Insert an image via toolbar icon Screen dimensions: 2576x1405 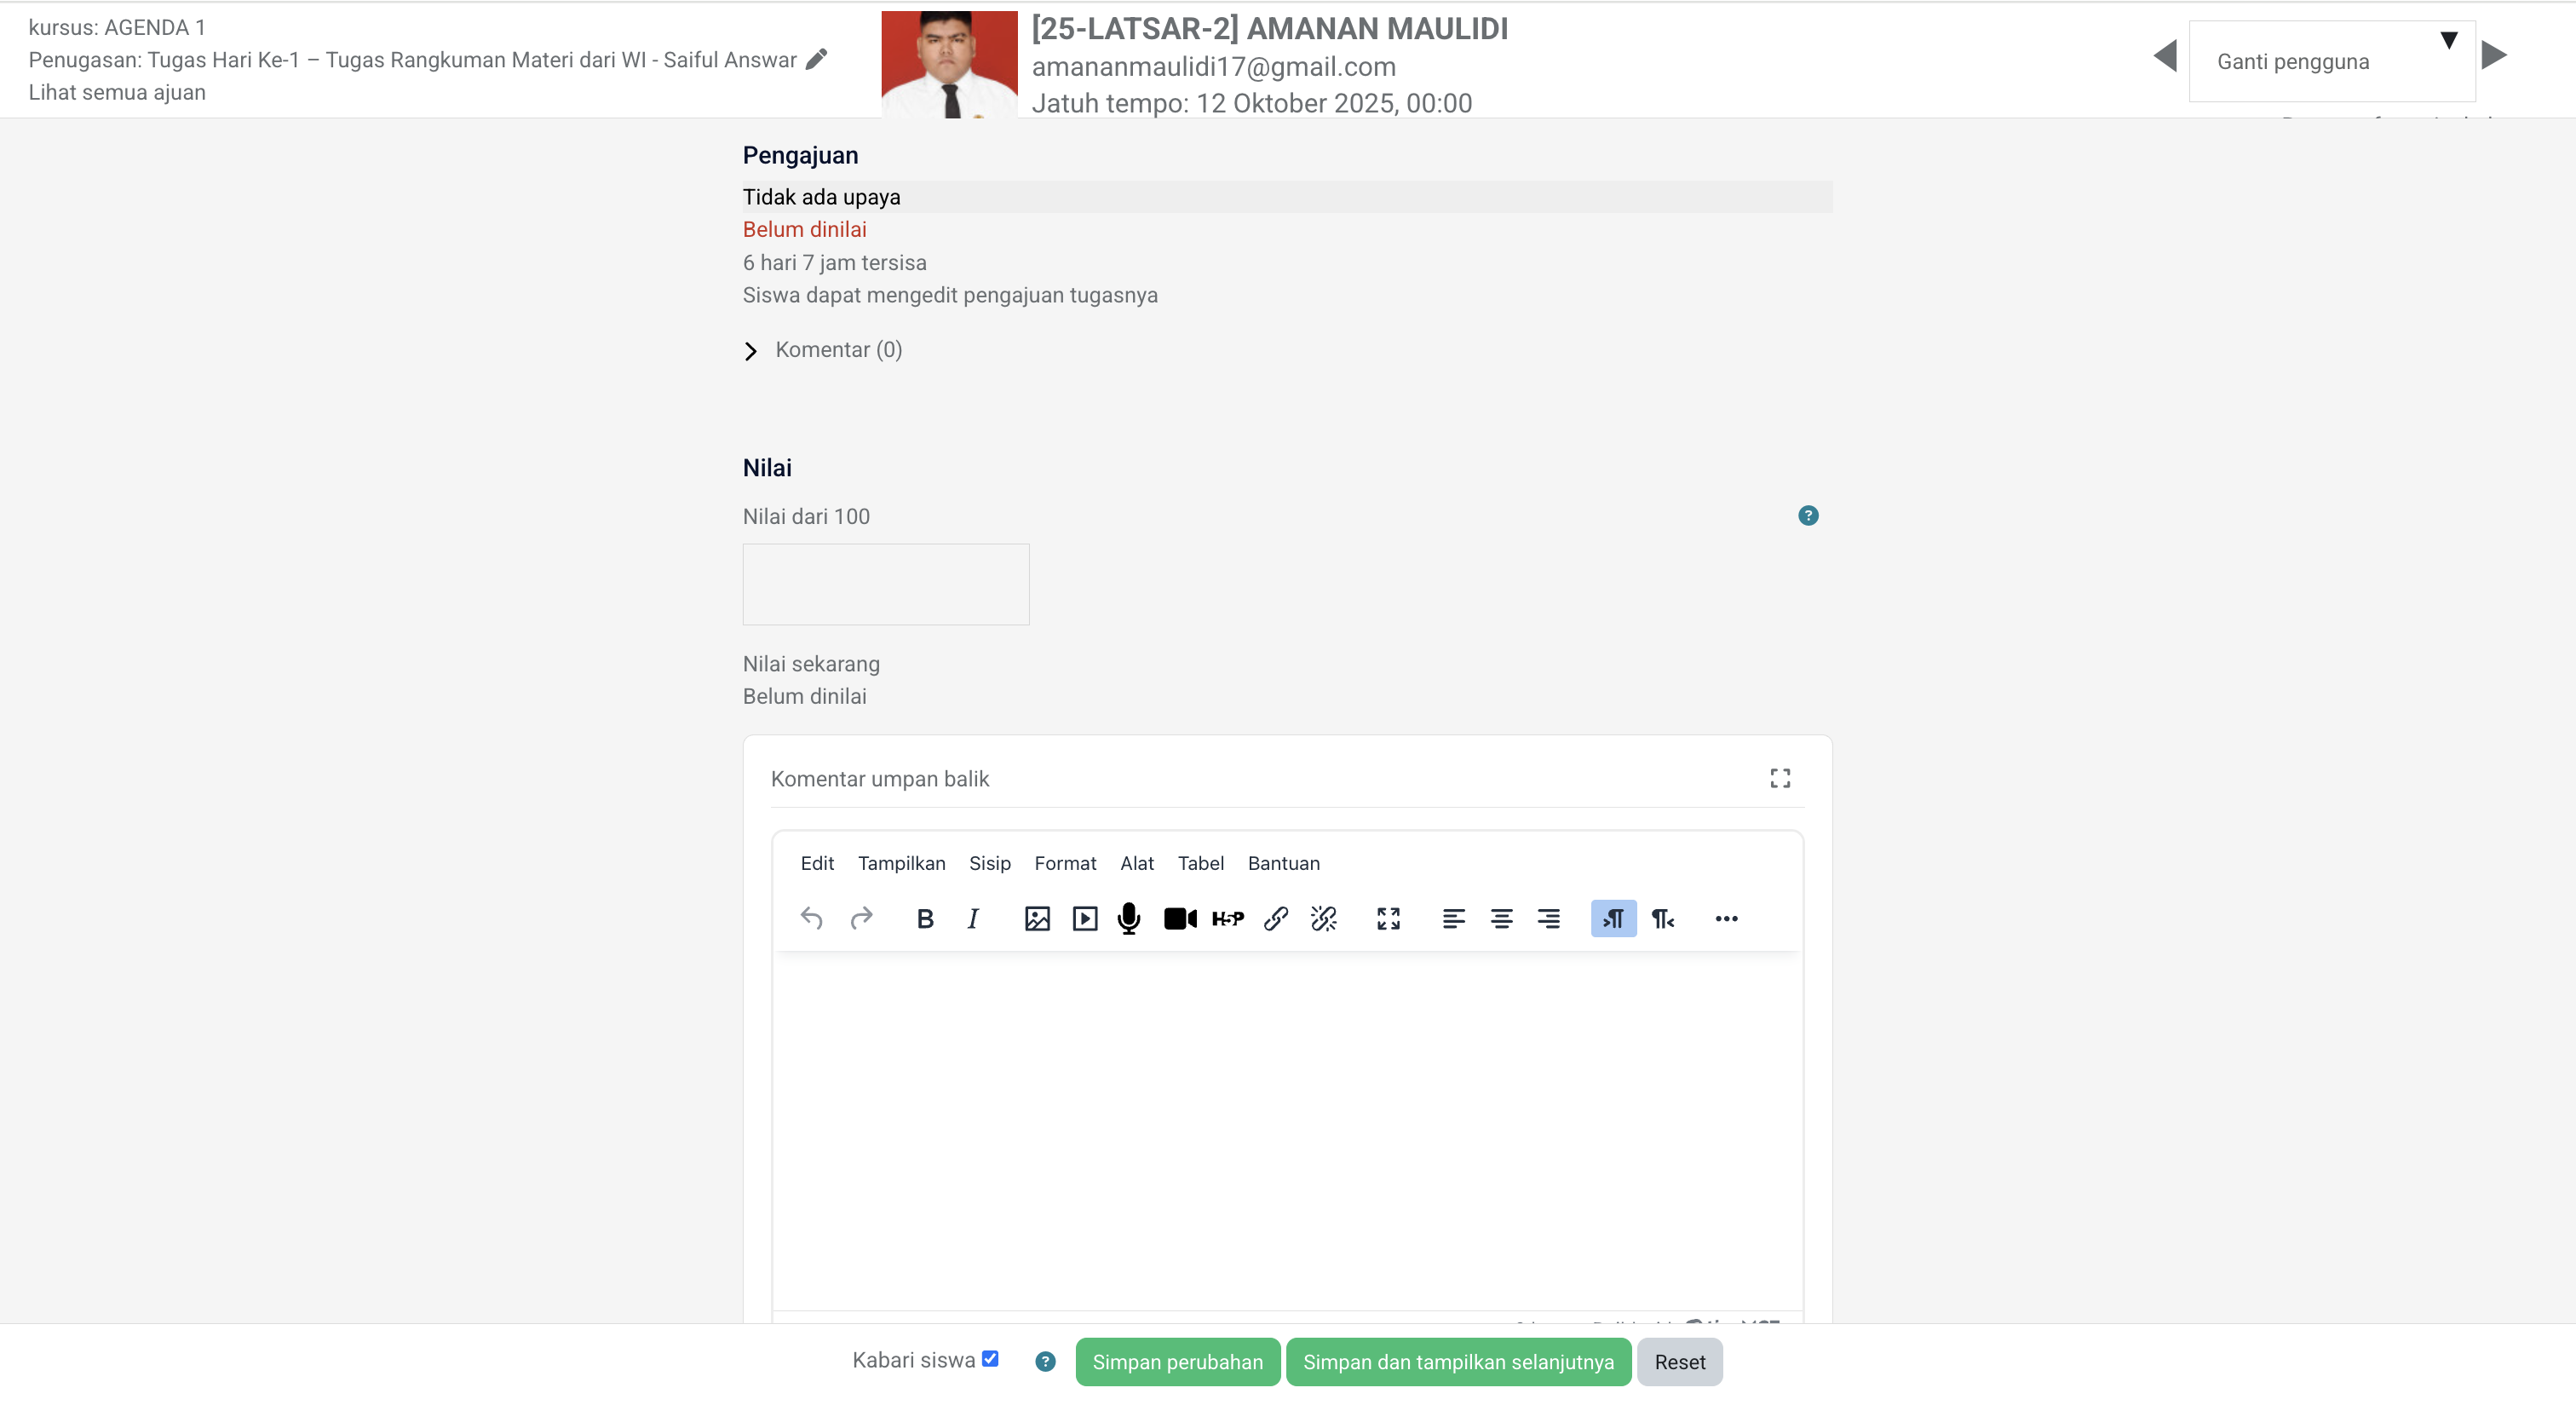1037,918
